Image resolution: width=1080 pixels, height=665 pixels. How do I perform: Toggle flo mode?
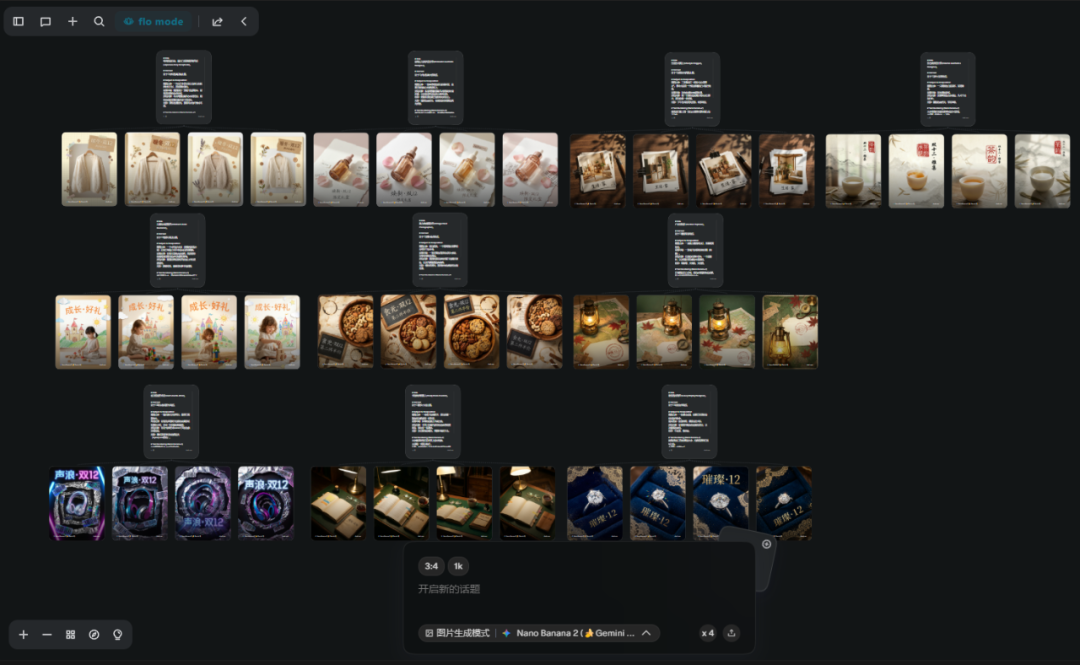(x=154, y=21)
